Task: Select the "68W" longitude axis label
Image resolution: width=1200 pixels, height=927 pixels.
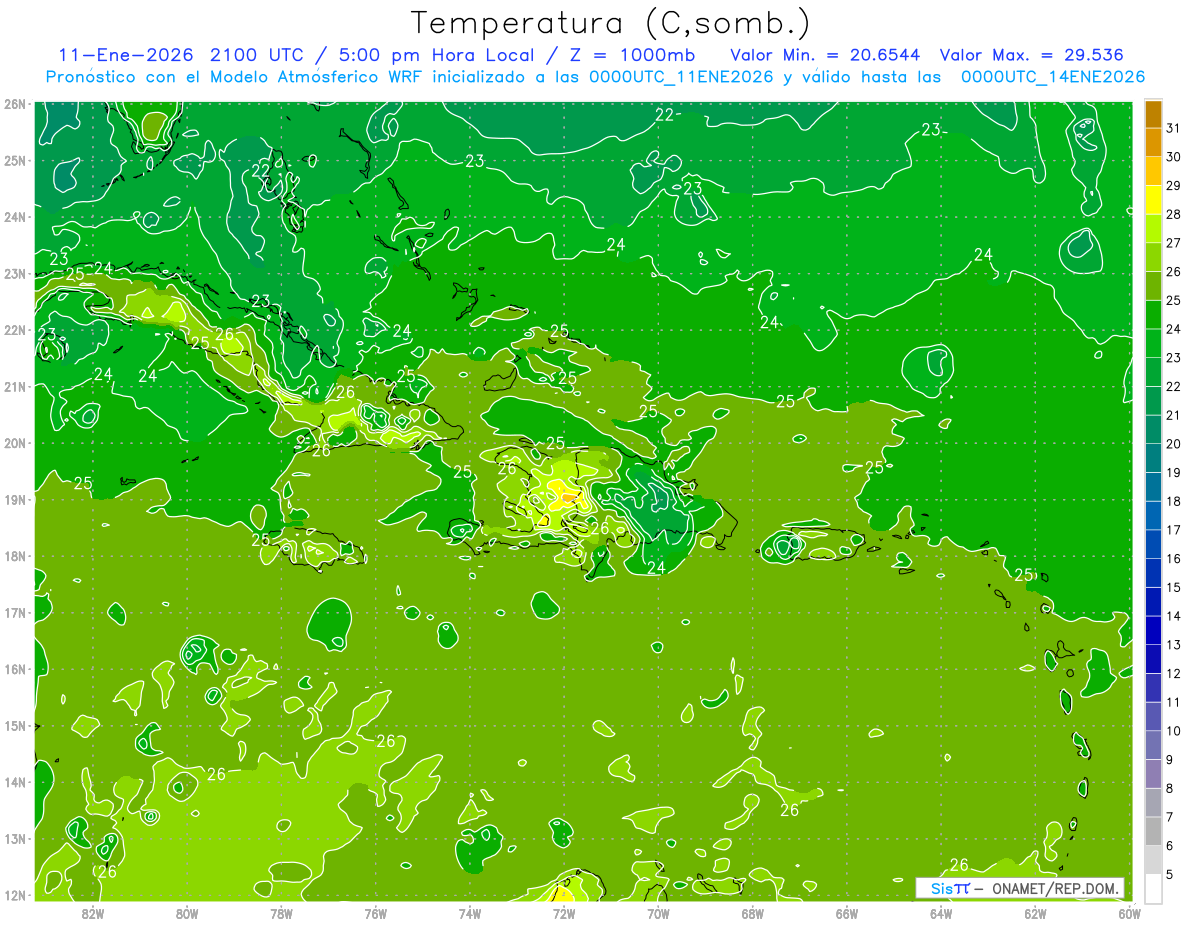Action: click(752, 914)
